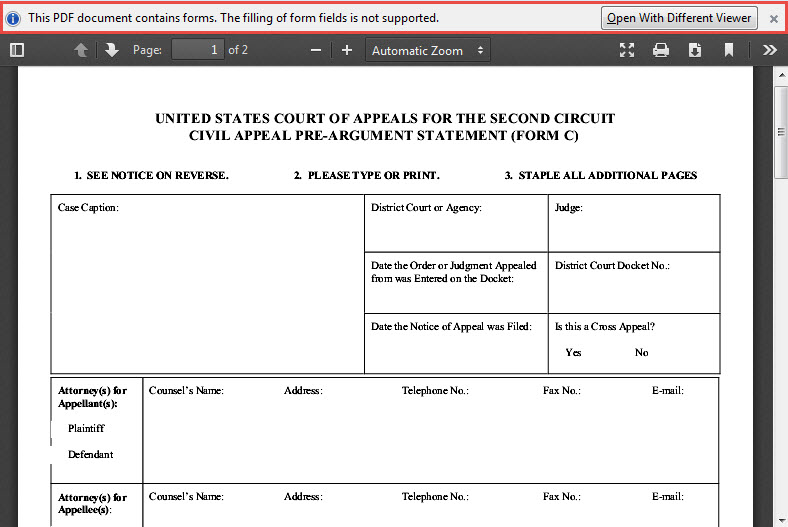Zoom out with the minus button

pos(316,50)
